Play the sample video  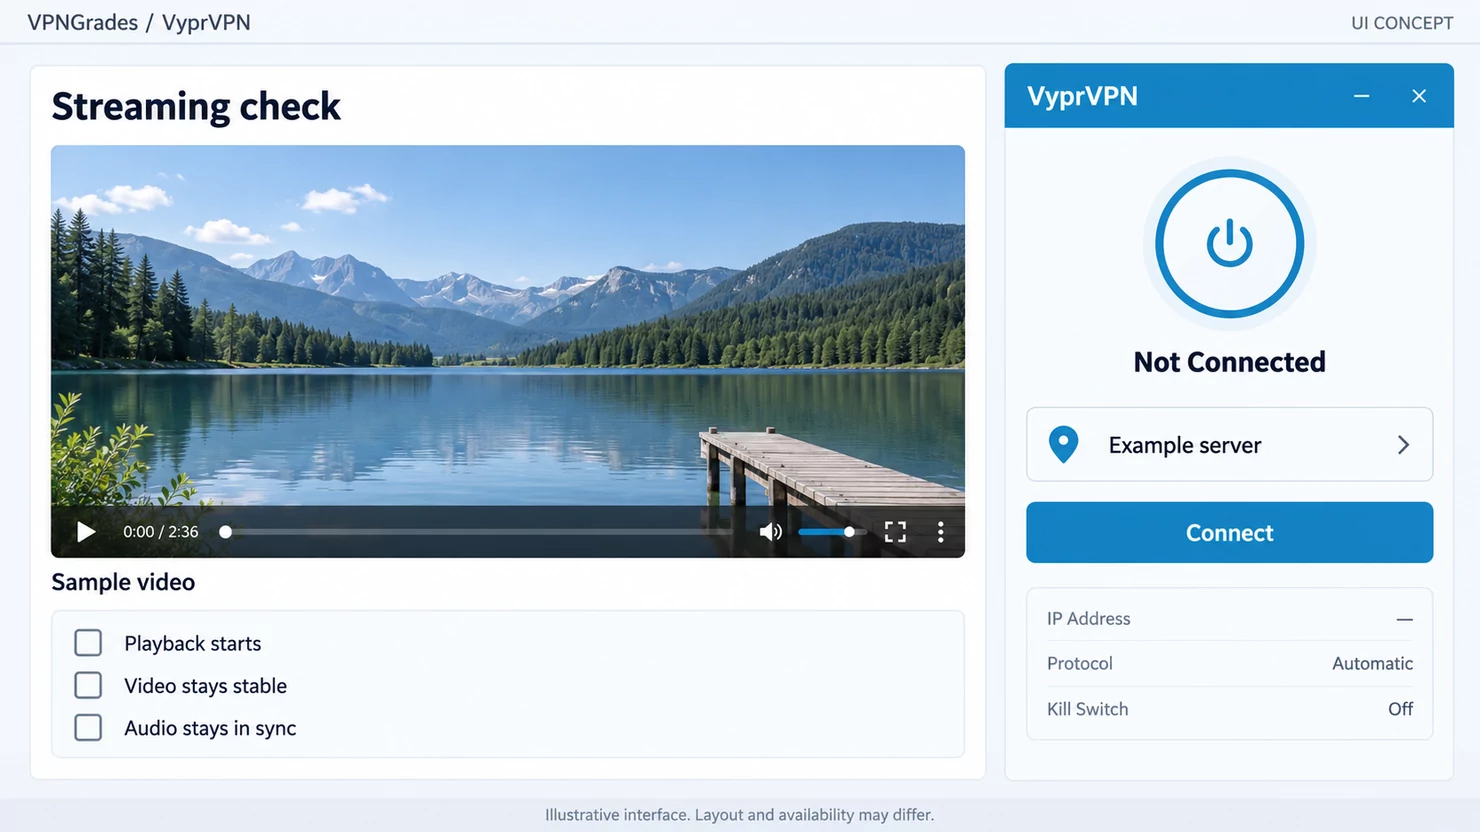[86, 532]
